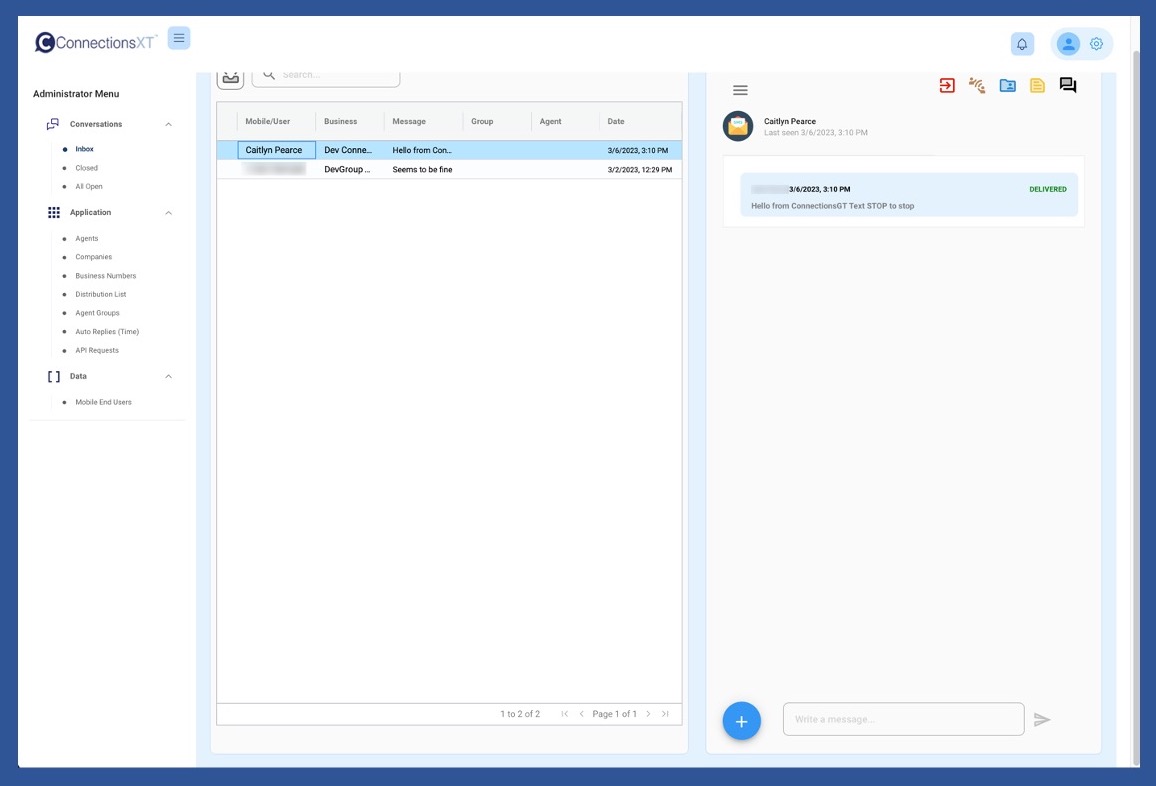The width and height of the screenshot is (1156, 786).
Task: Click the blue plus button
Action: coord(741,720)
